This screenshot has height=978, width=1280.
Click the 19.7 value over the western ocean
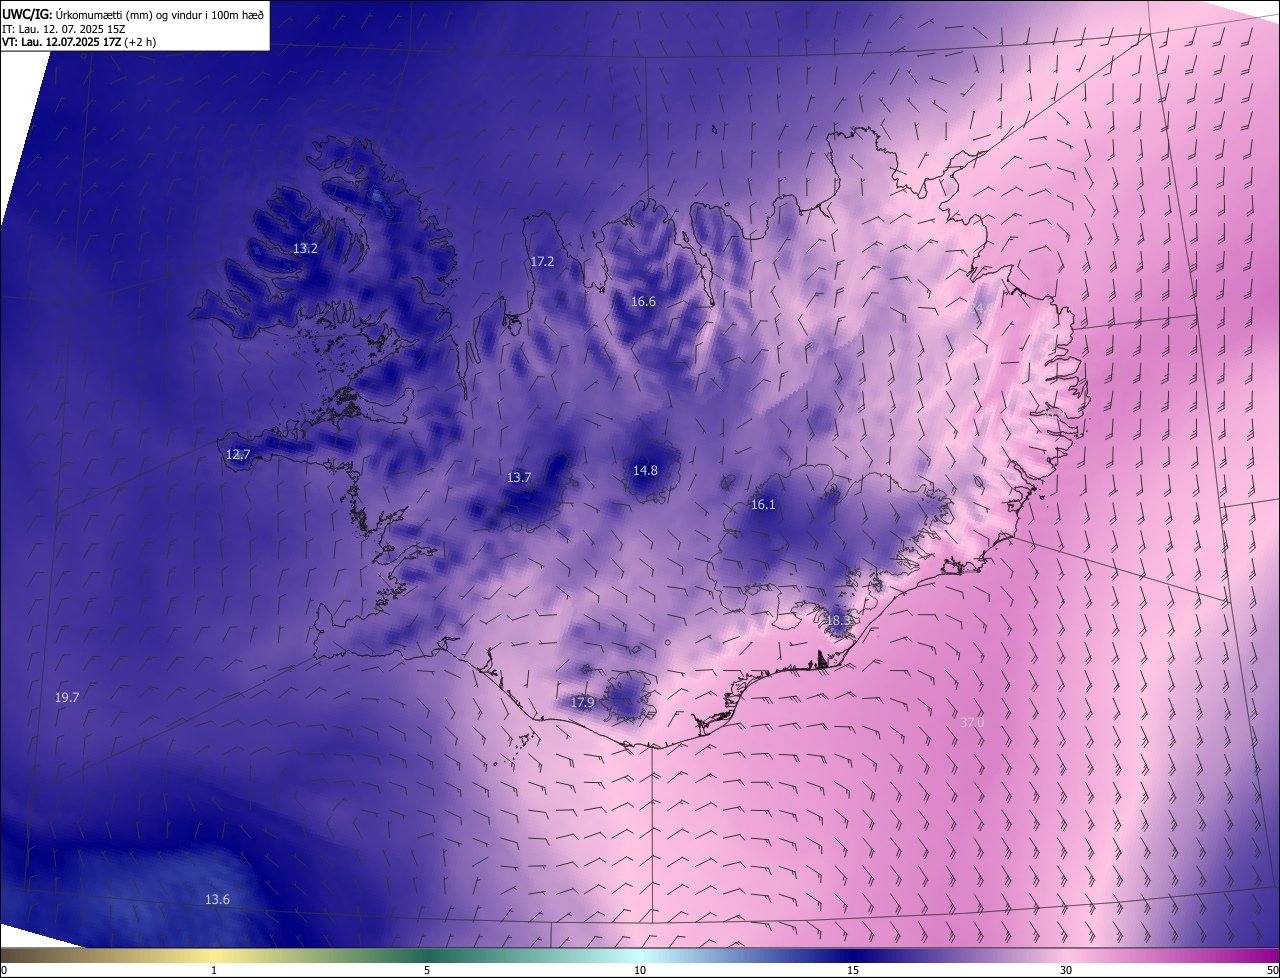tap(67, 697)
